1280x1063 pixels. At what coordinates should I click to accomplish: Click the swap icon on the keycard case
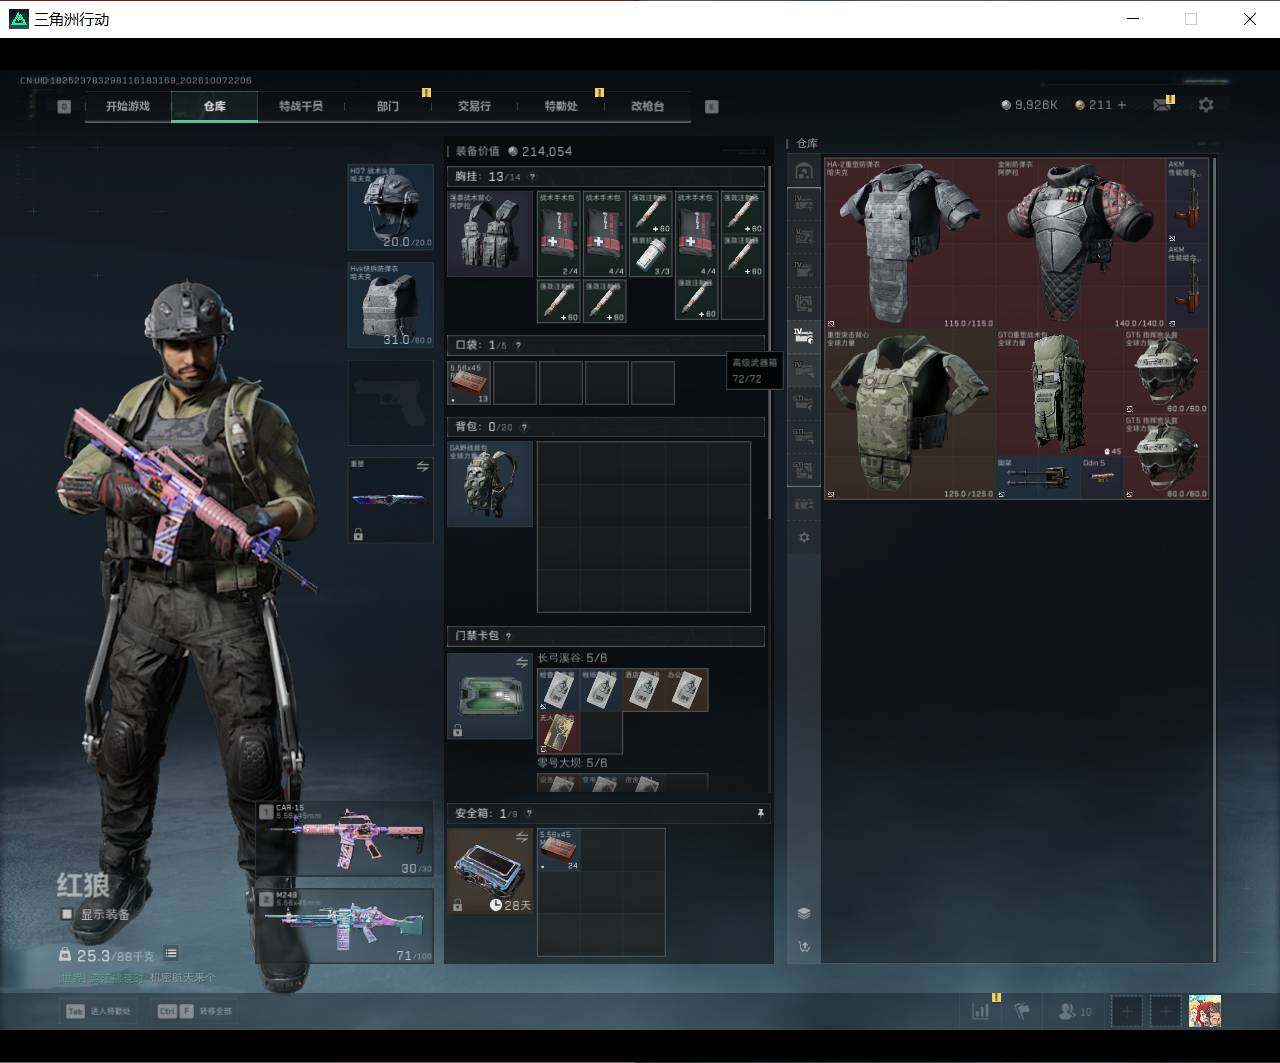tap(521, 662)
